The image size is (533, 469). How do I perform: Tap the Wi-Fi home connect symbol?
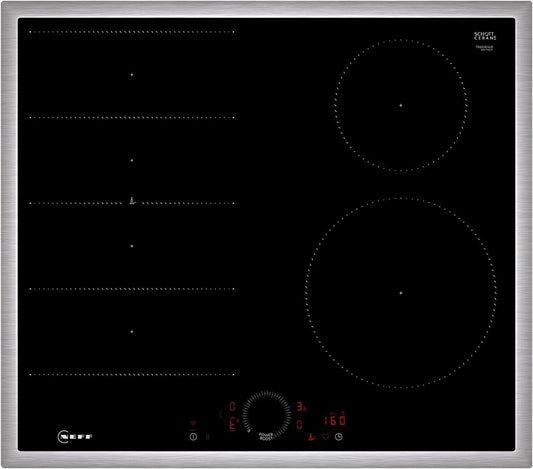[x=193, y=424]
